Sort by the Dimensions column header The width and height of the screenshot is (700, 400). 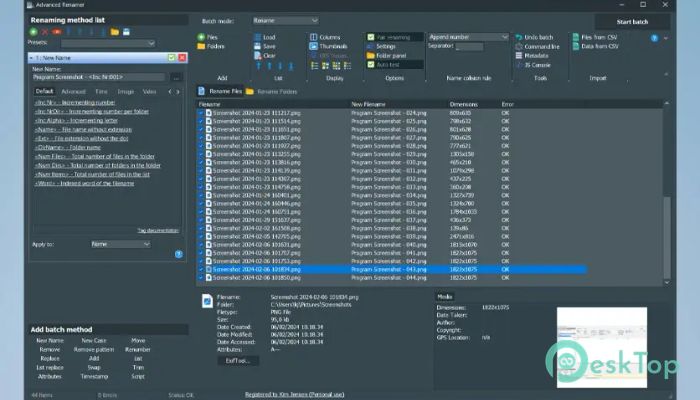point(463,104)
